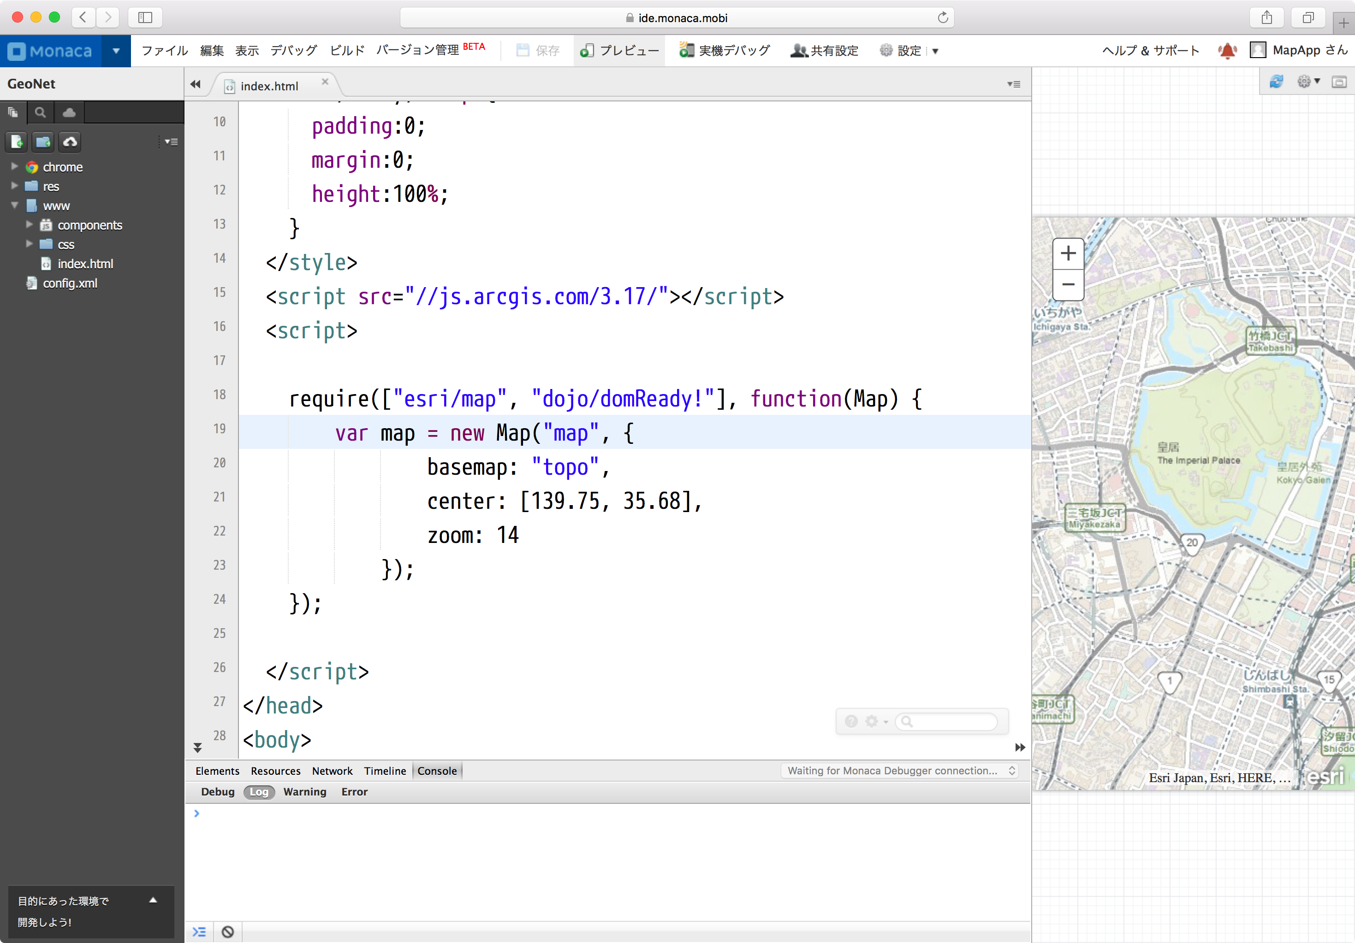Image resolution: width=1355 pixels, height=943 pixels.
Task: Toggle the Debug console filter
Action: point(217,792)
